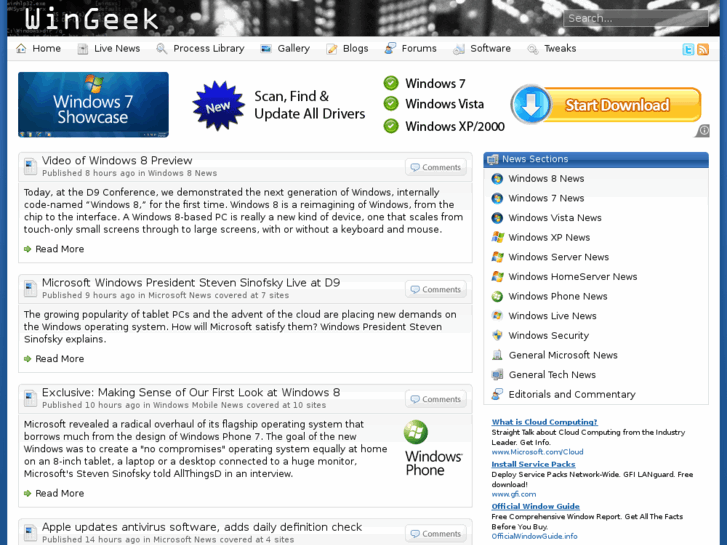This screenshot has height=545, width=727.
Task: Click the Software icon in the nav bar
Action: [459, 49]
